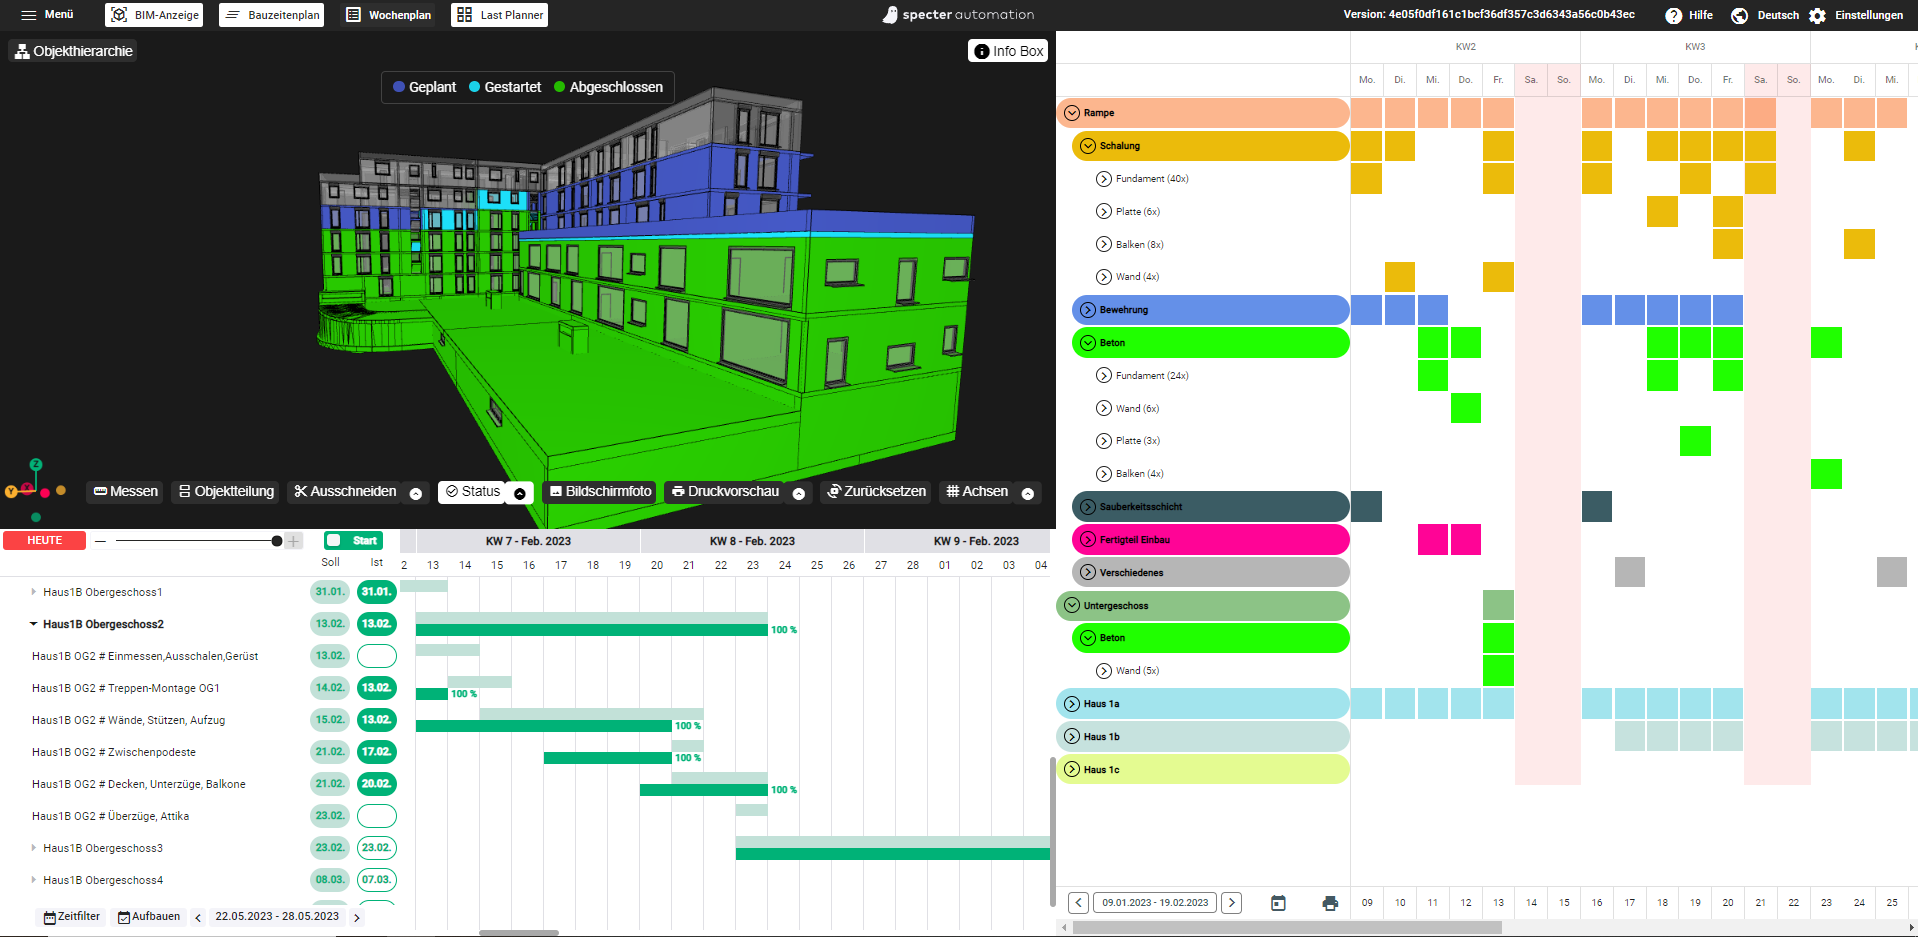Open the calendar icon in the schedule footer

1278,902
